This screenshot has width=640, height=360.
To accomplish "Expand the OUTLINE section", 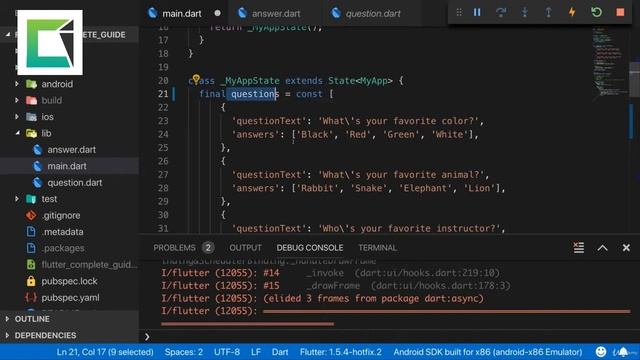I will coord(32,319).
